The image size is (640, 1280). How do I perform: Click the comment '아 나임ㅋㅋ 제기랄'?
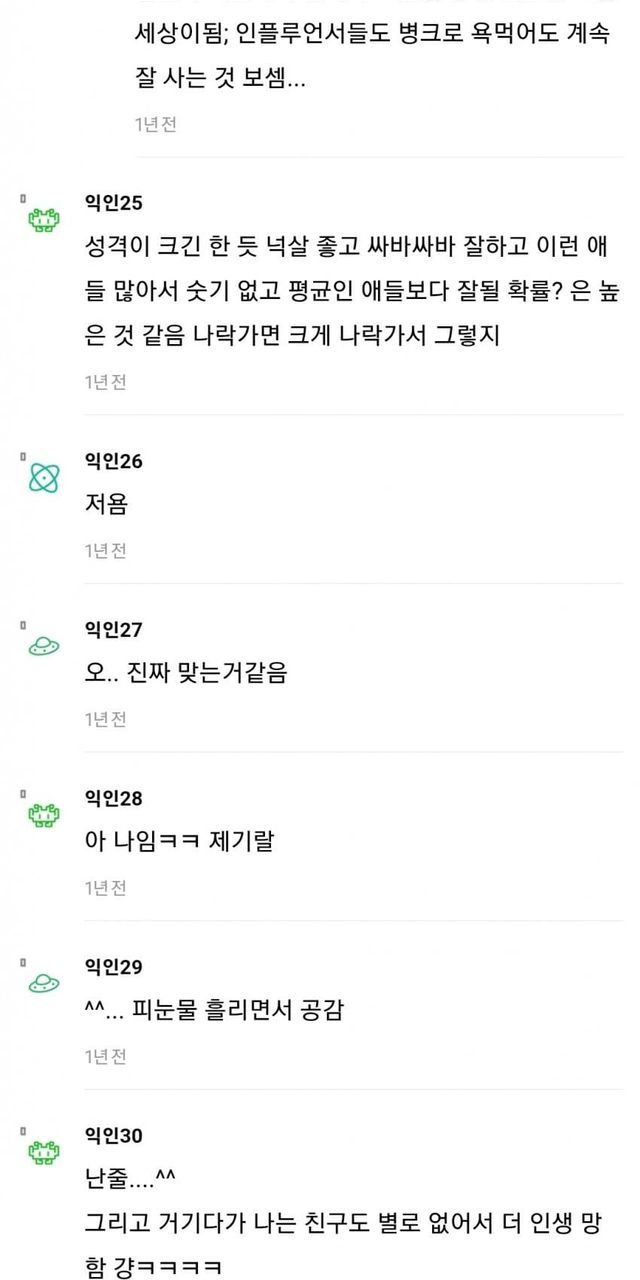pyautogui.click(x=180, y=841)
